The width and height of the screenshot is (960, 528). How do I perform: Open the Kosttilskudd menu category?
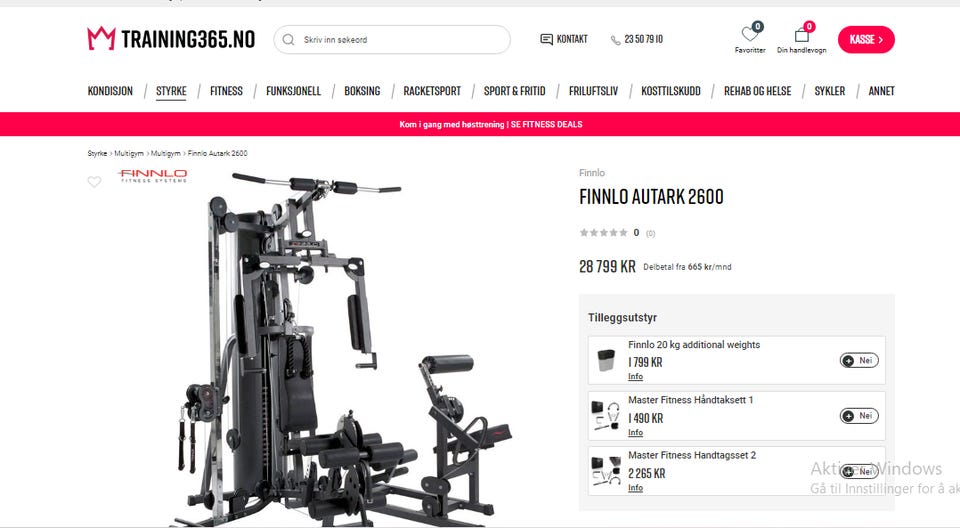[x=671, y=91]
